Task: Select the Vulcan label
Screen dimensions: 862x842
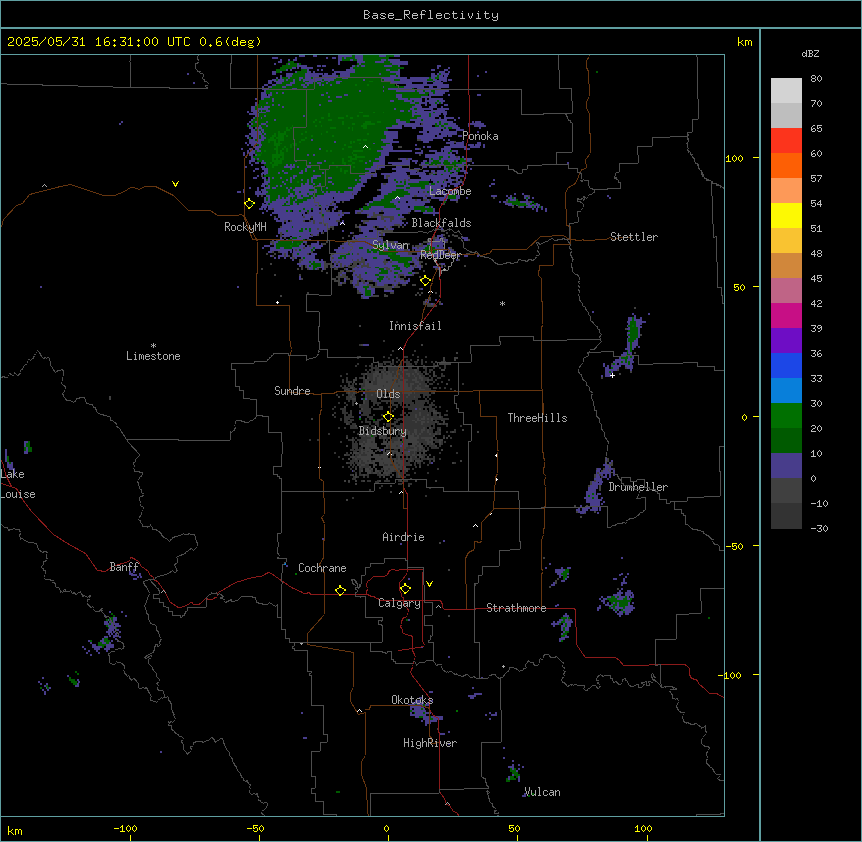Action: click(541, 792)
